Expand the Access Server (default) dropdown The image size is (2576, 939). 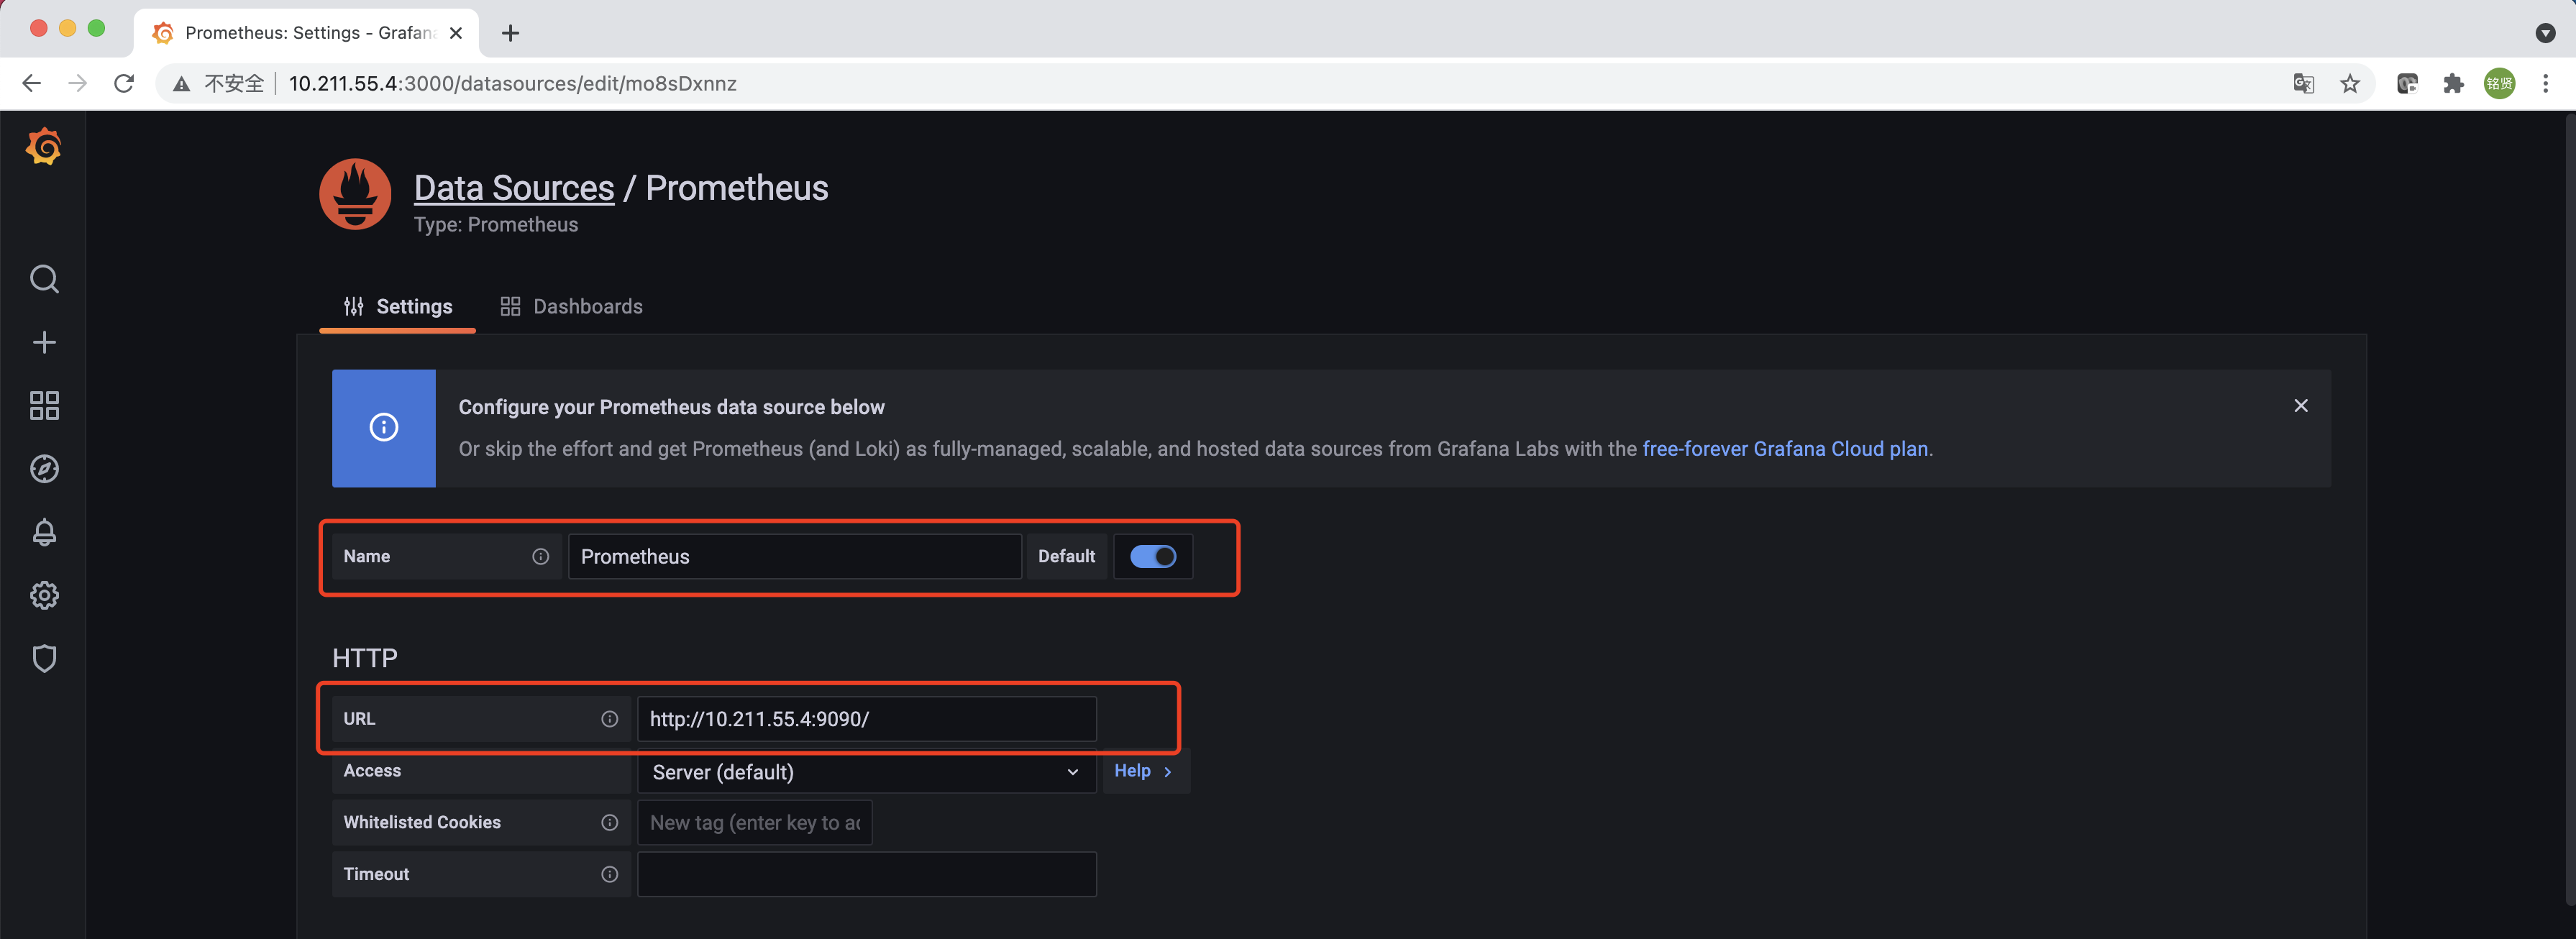click(x=865, y=772)
